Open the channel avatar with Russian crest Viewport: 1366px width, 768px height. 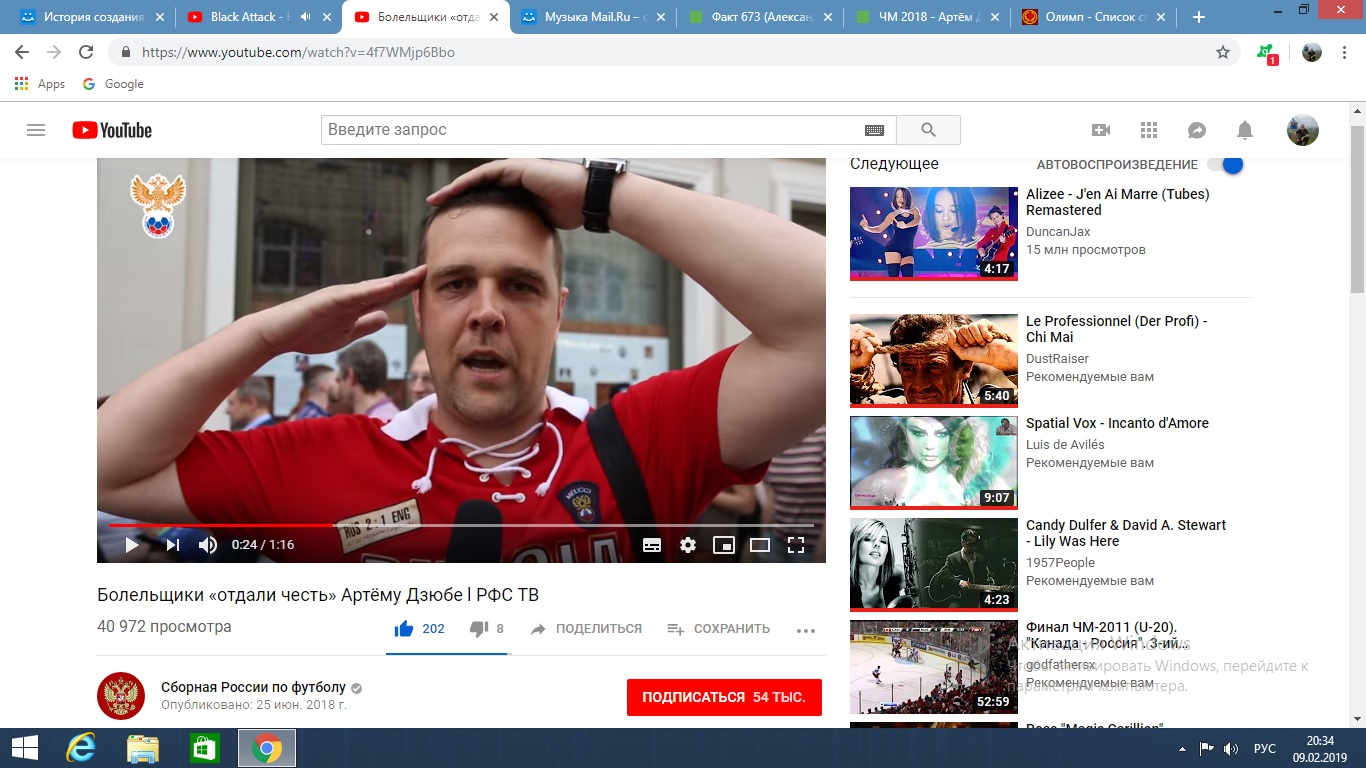click(x=121, y=696)
